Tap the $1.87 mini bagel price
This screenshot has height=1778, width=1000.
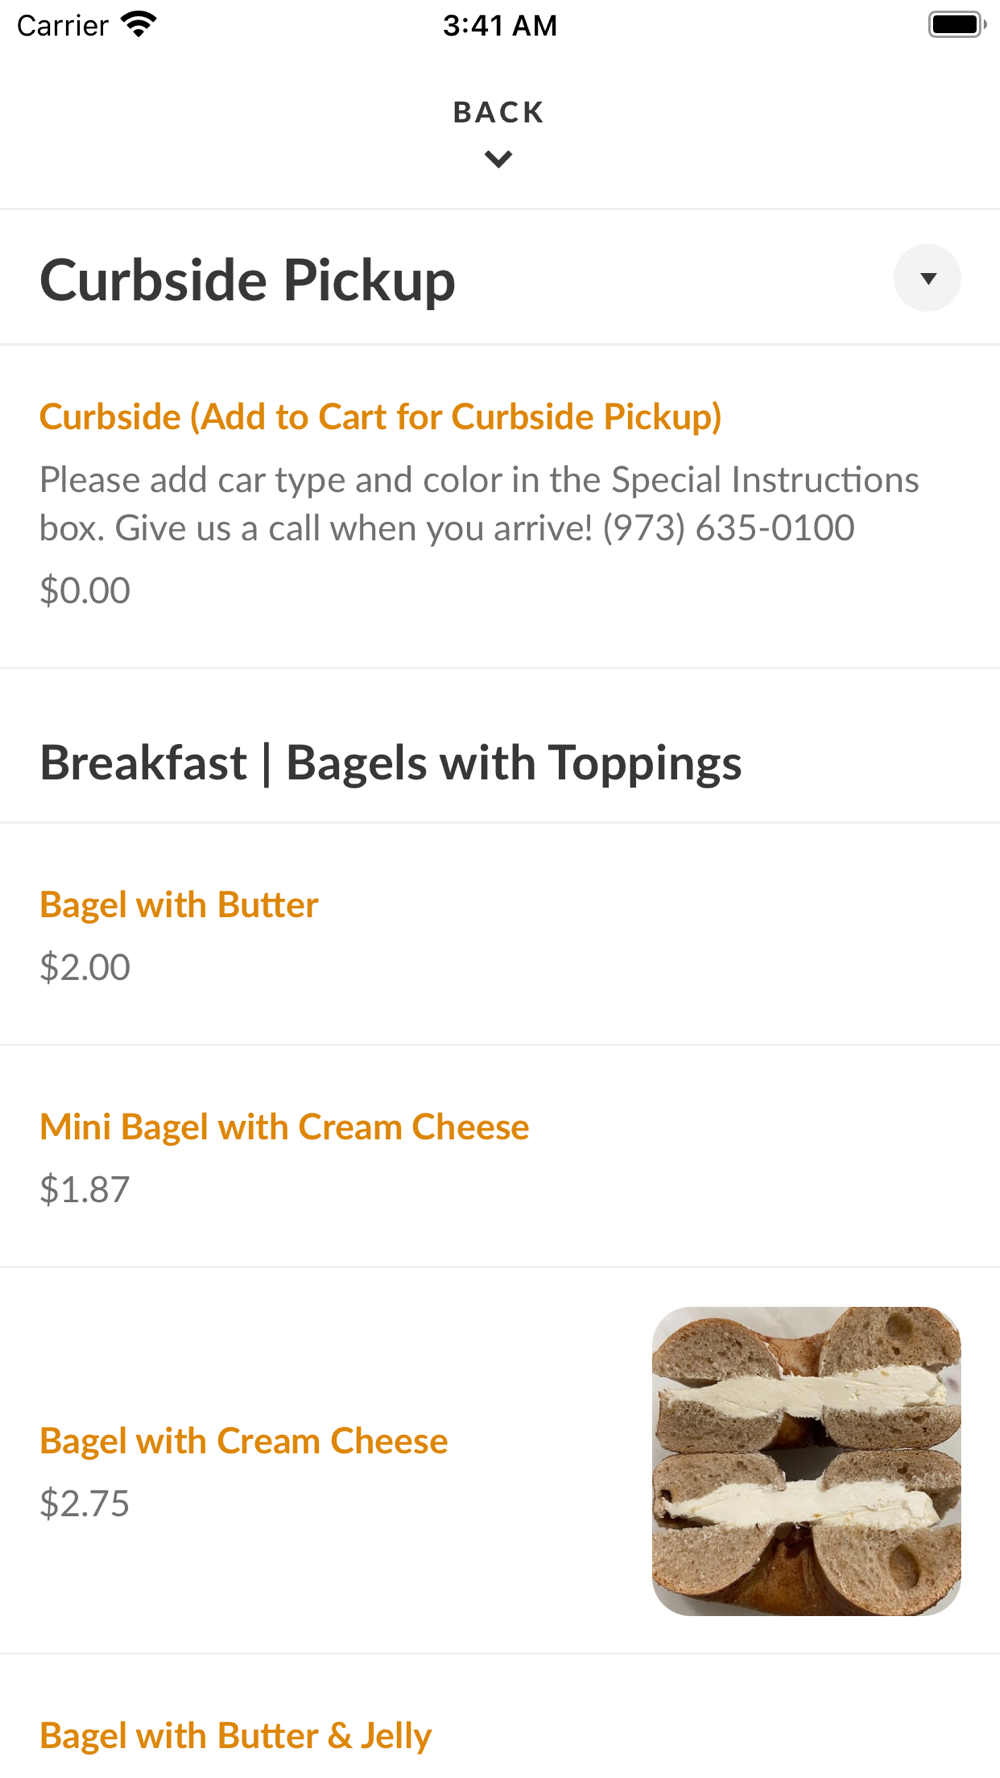[x=85, y=1189]
